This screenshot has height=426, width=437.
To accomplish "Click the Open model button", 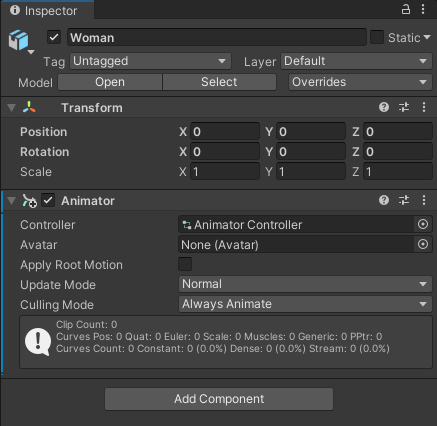I will click(110, 82).
